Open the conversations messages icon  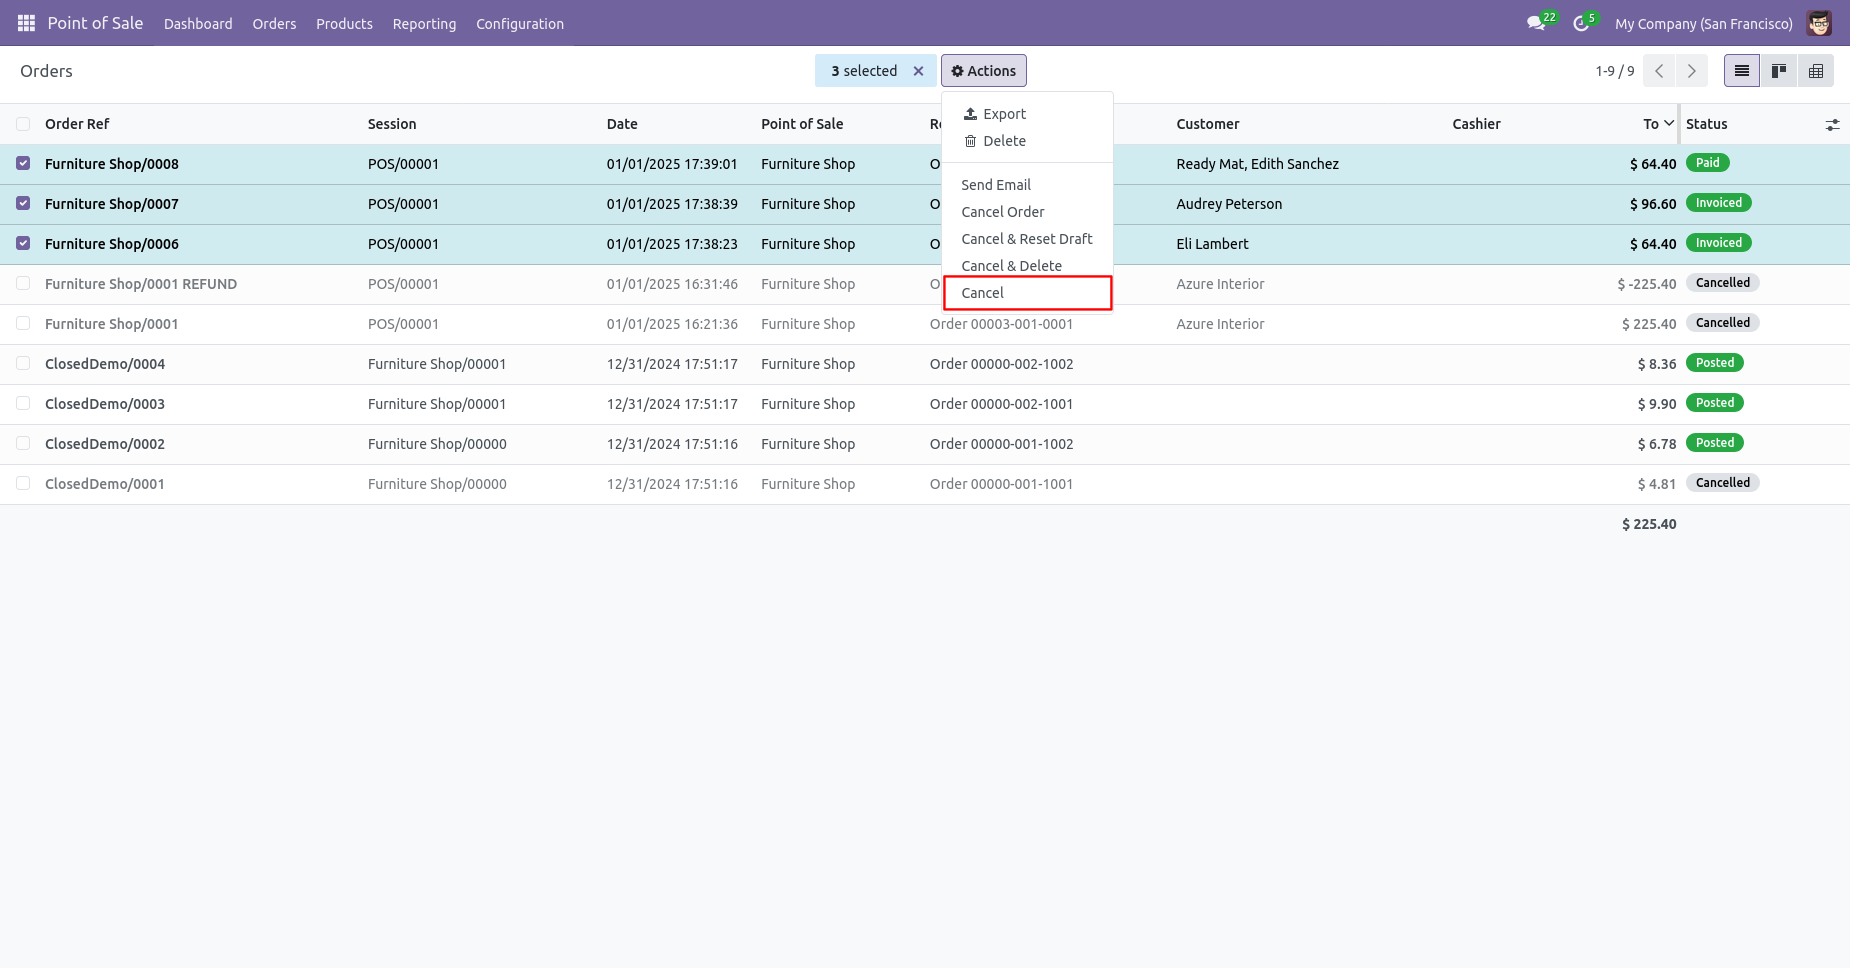point(1536,23)
